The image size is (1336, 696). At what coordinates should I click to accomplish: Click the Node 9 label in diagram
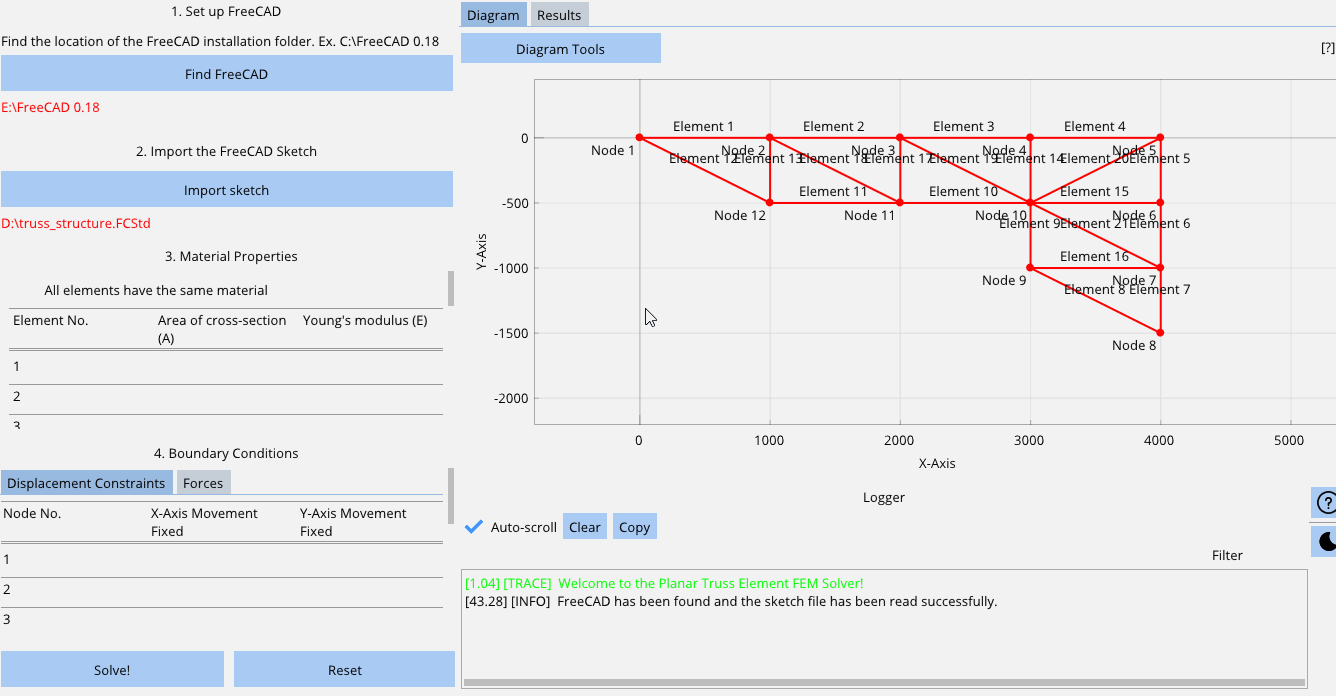point(1004,280)
